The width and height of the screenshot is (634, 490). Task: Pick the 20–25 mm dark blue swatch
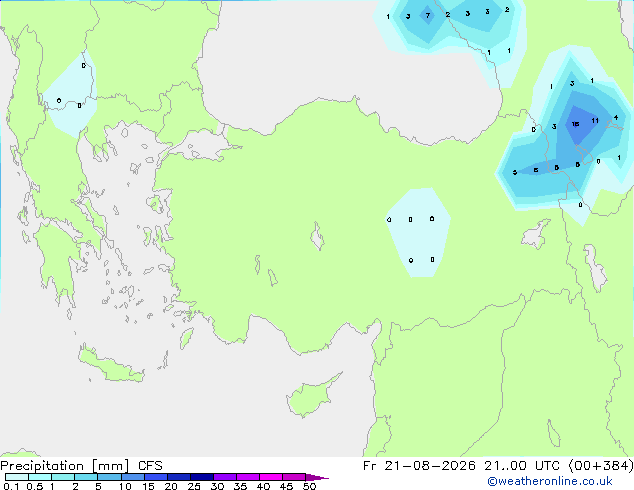coord(179,477)
